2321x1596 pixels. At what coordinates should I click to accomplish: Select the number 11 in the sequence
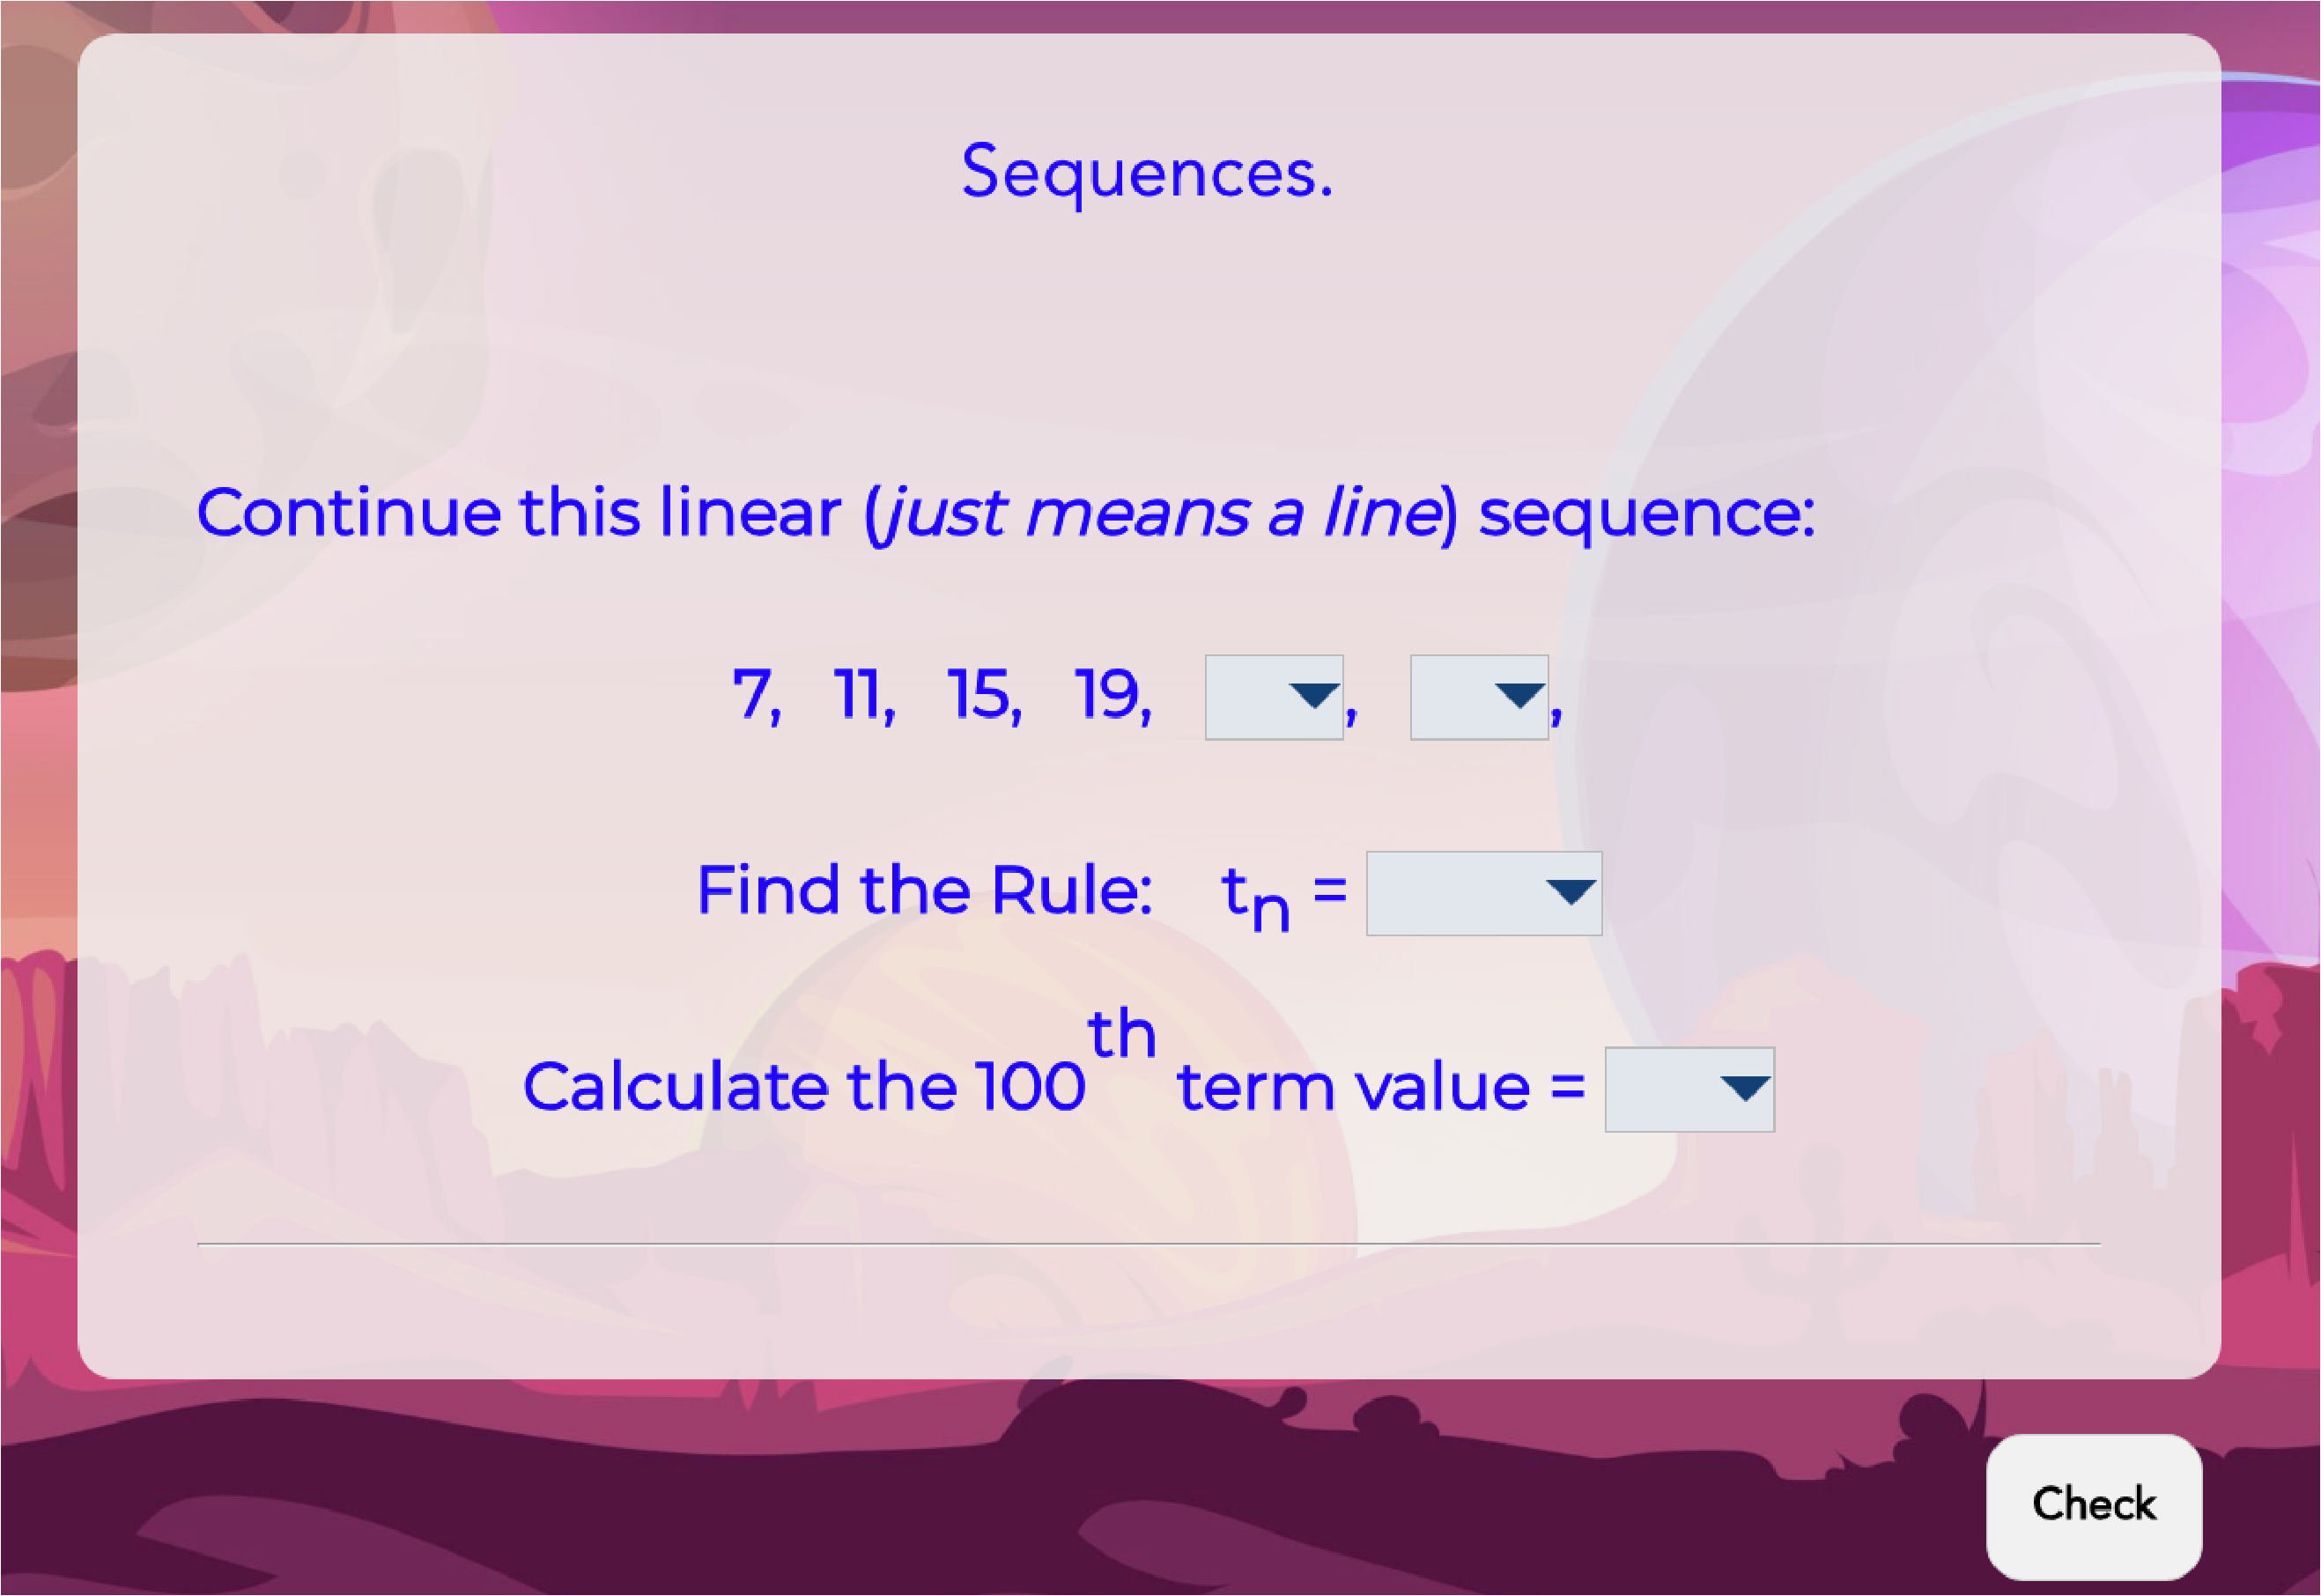coord(863,694)
